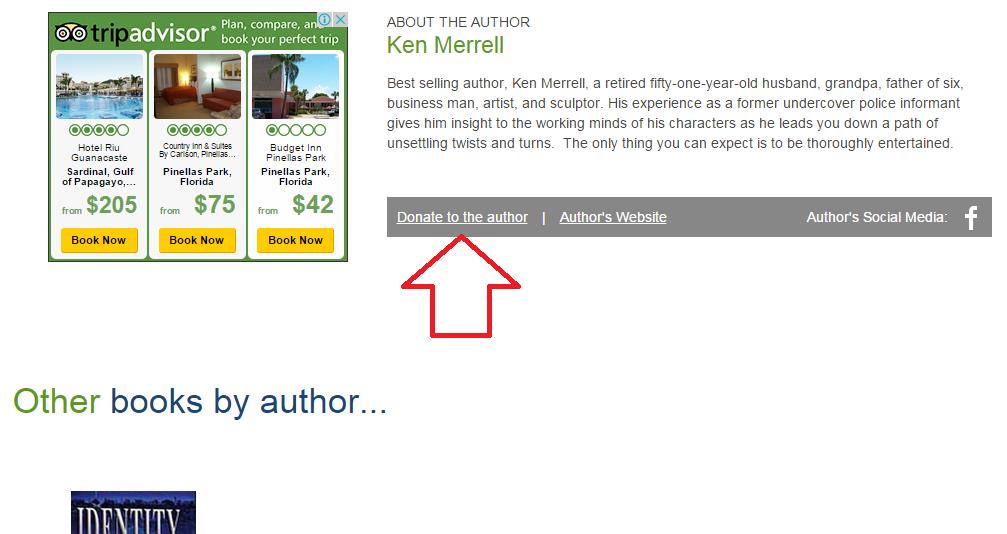Open the author's Facebook icon
This screenshot has height=534, width=1007.
click(x=971, y=218)
